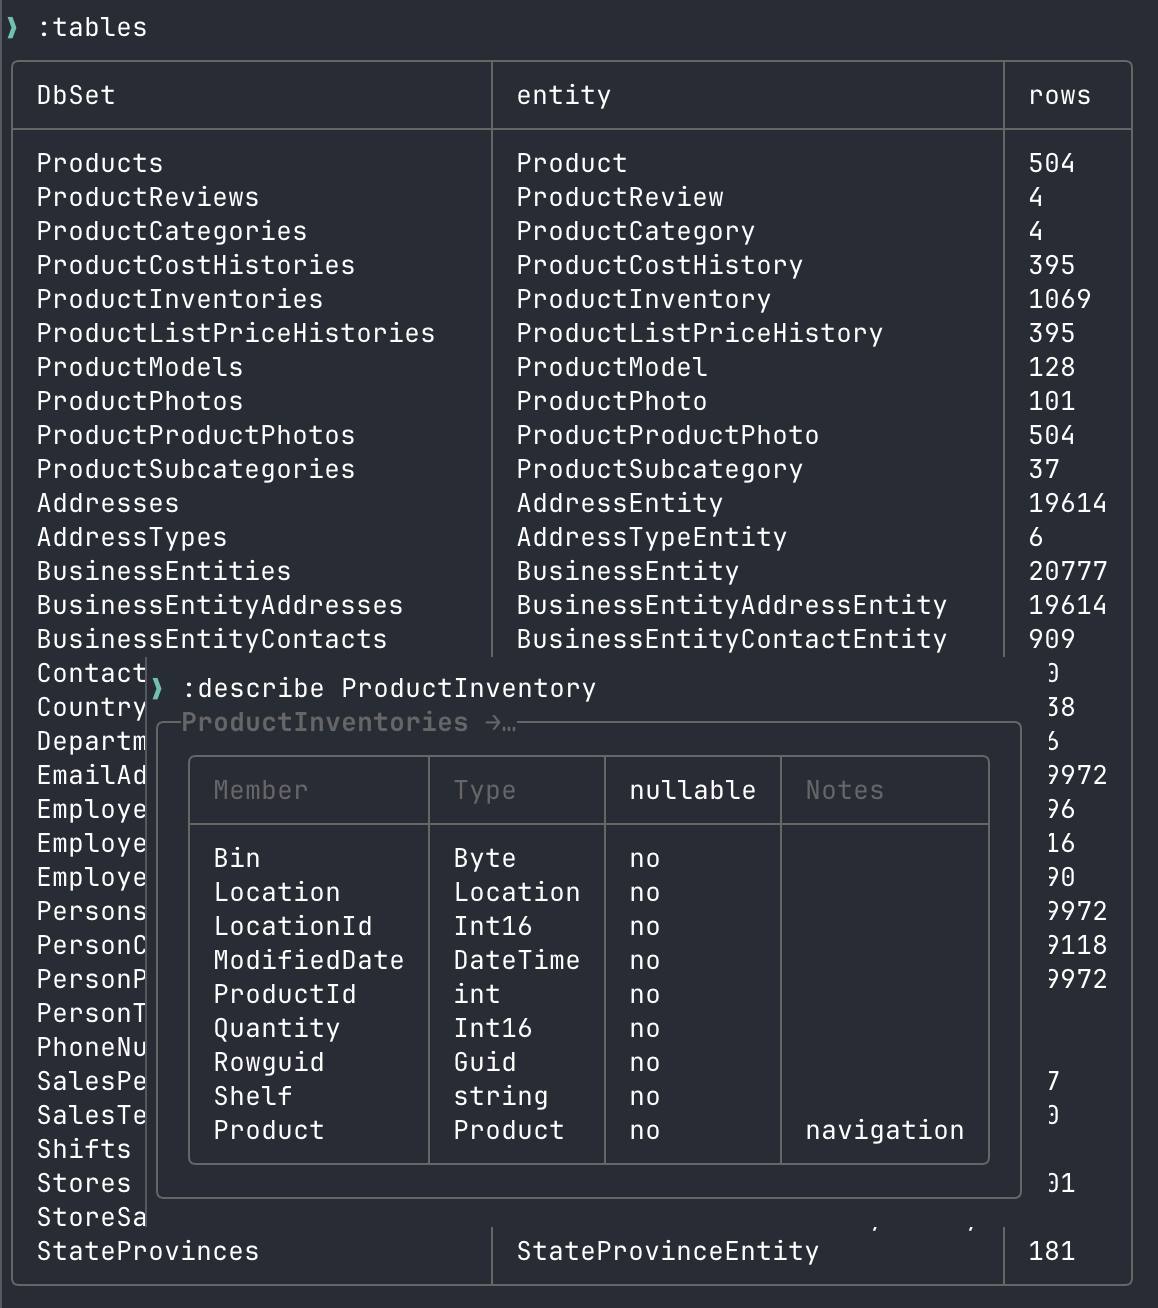The height and width of the screenshot is (1308, 1158).
Task: Click the AddressTypeEntity entity cell
Action: point(652,537)
